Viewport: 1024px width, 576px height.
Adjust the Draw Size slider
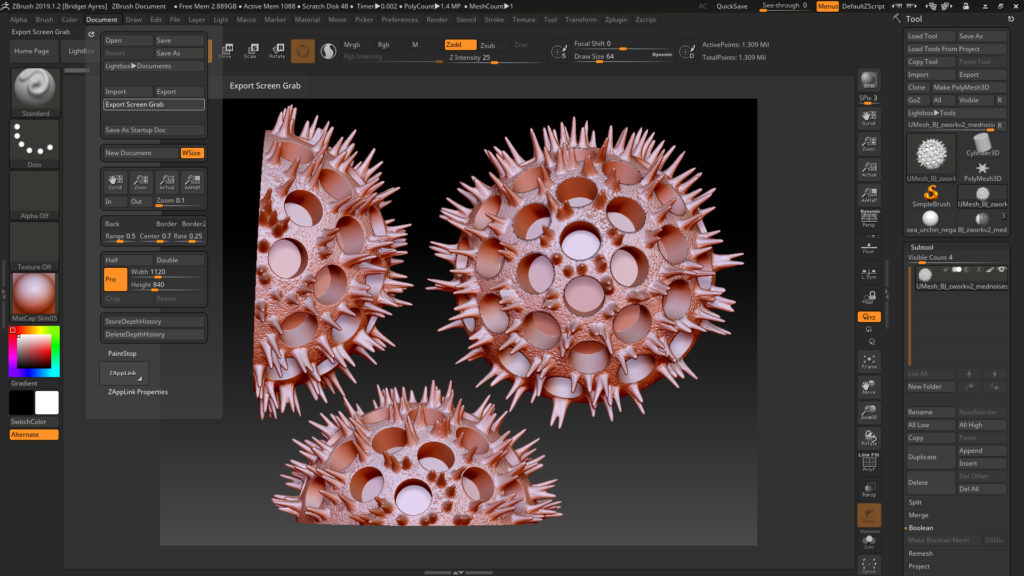622,57
